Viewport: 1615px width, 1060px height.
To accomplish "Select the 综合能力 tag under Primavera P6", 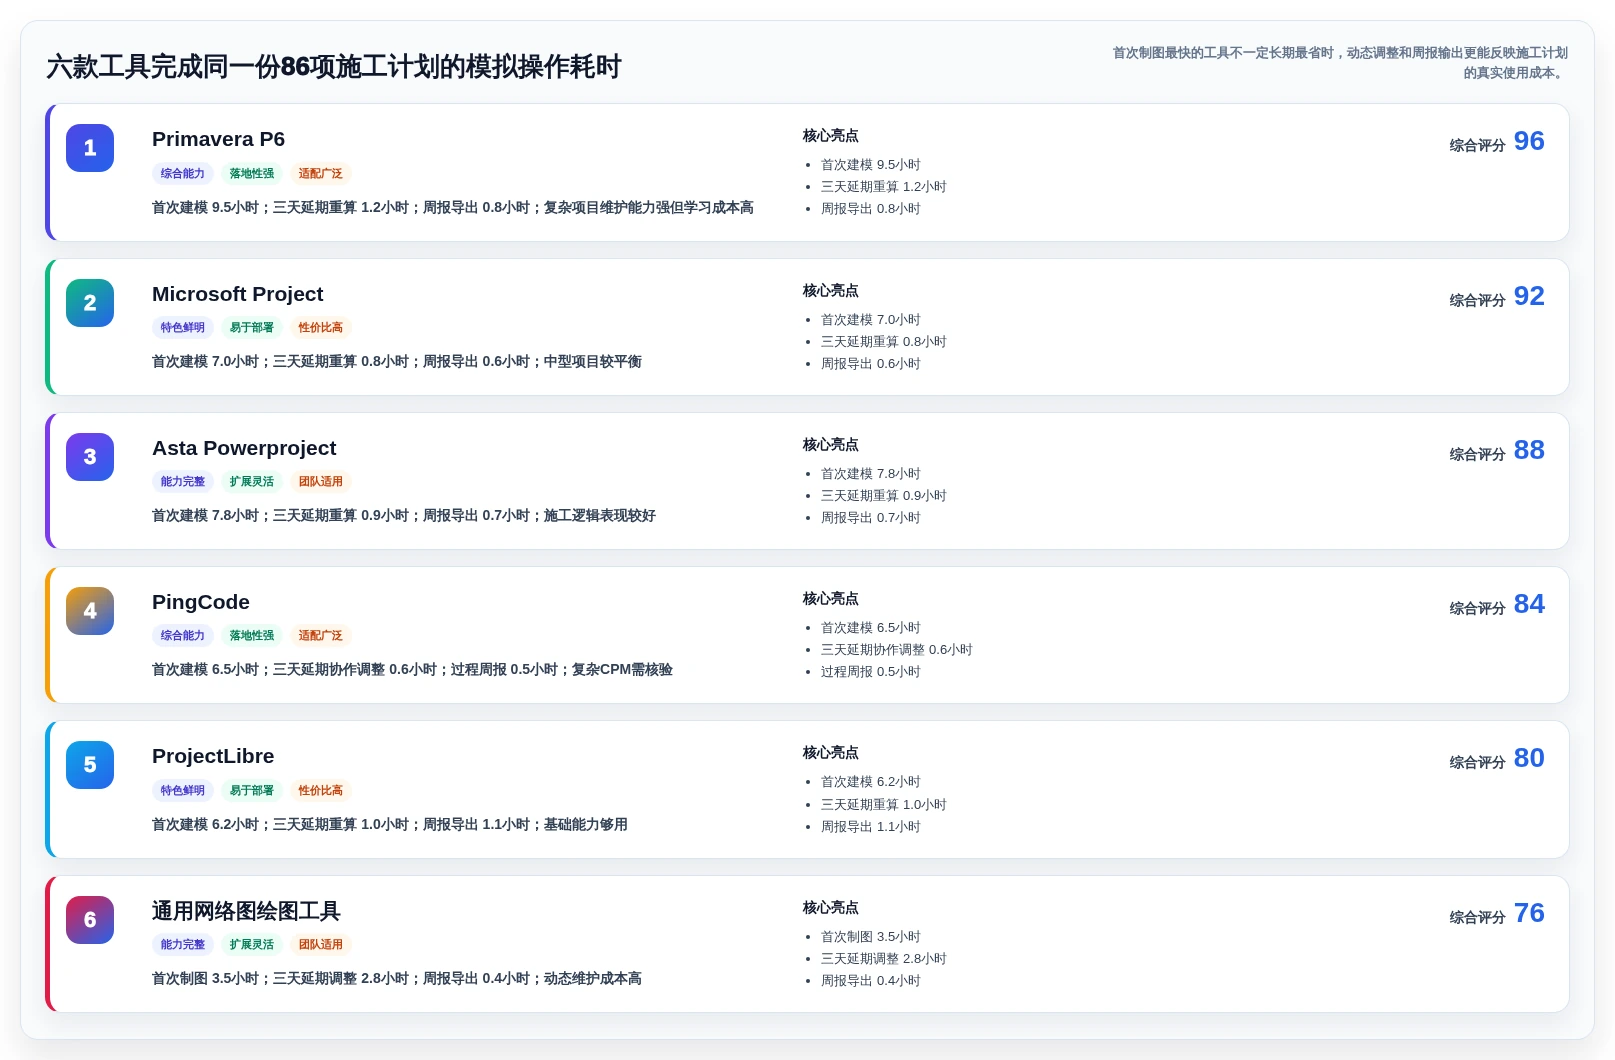I will (183, 173).
